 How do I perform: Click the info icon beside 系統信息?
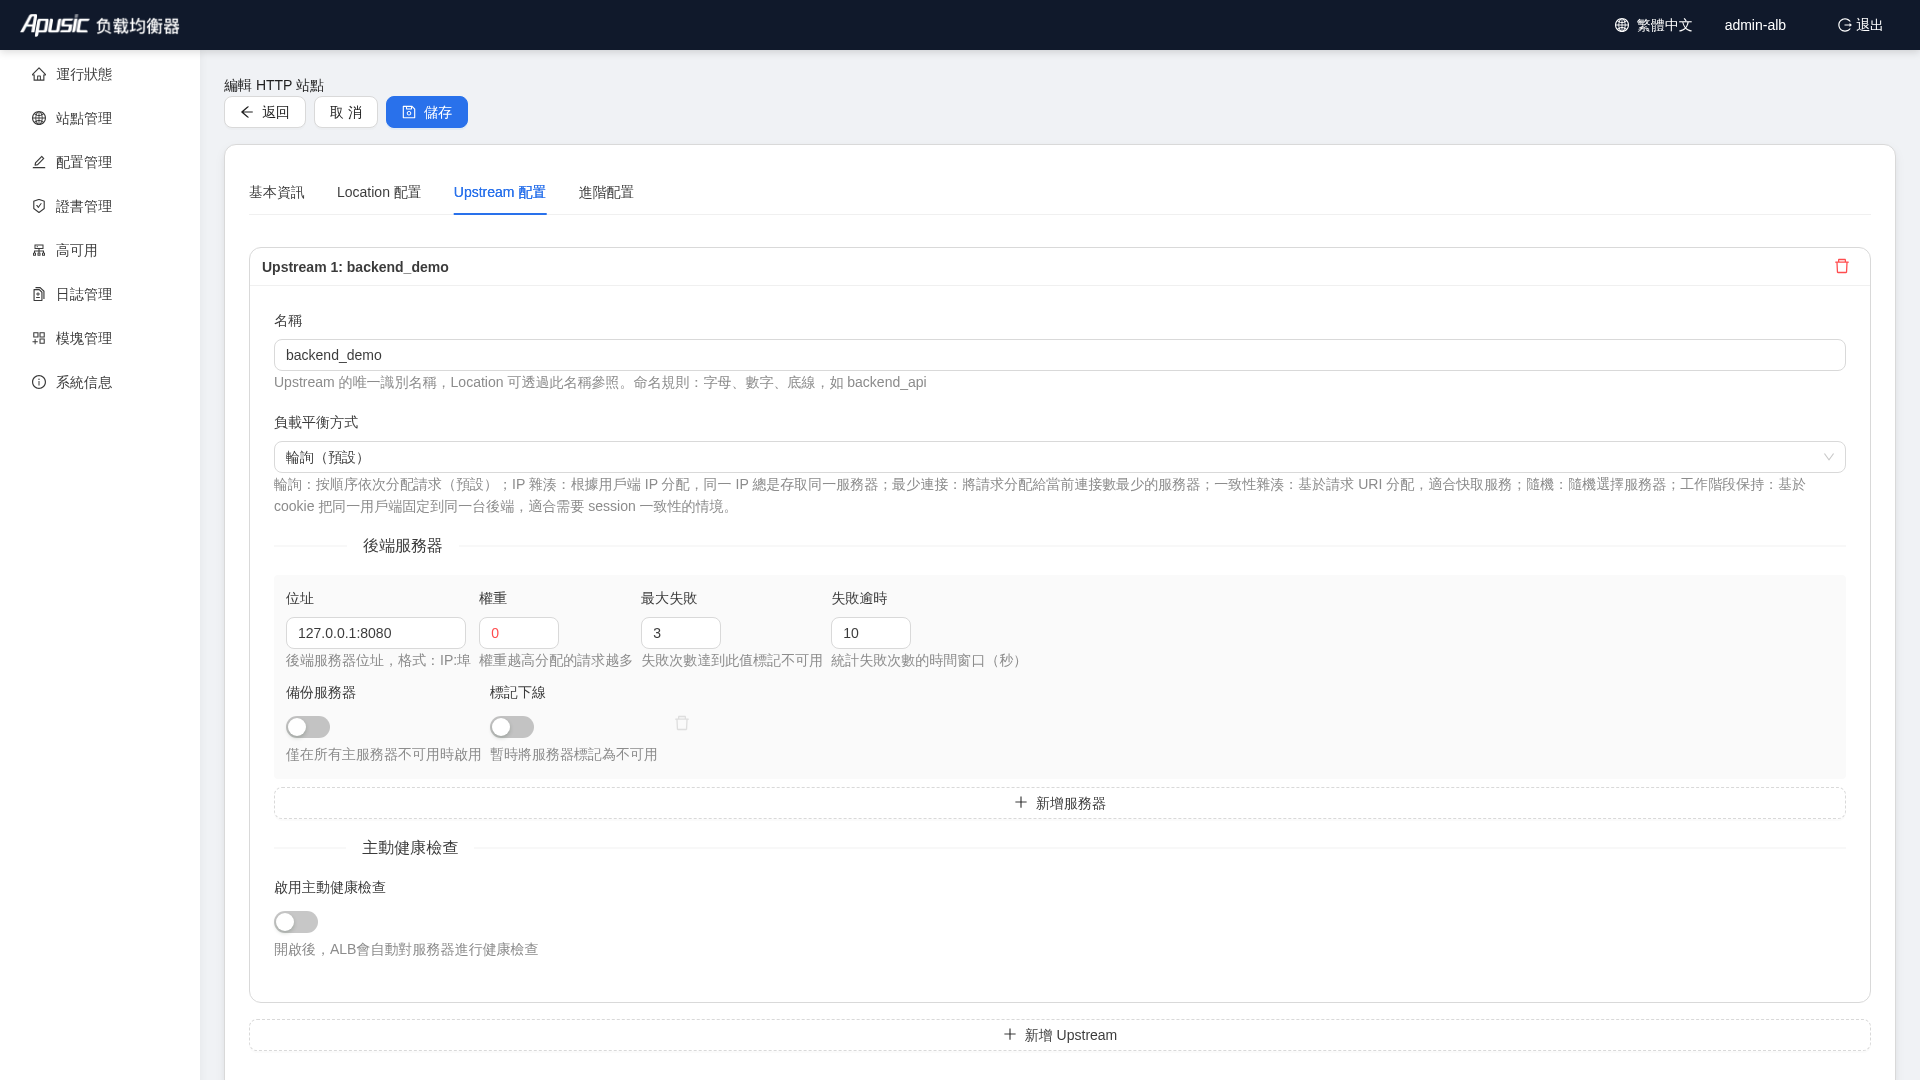[39, 382]
